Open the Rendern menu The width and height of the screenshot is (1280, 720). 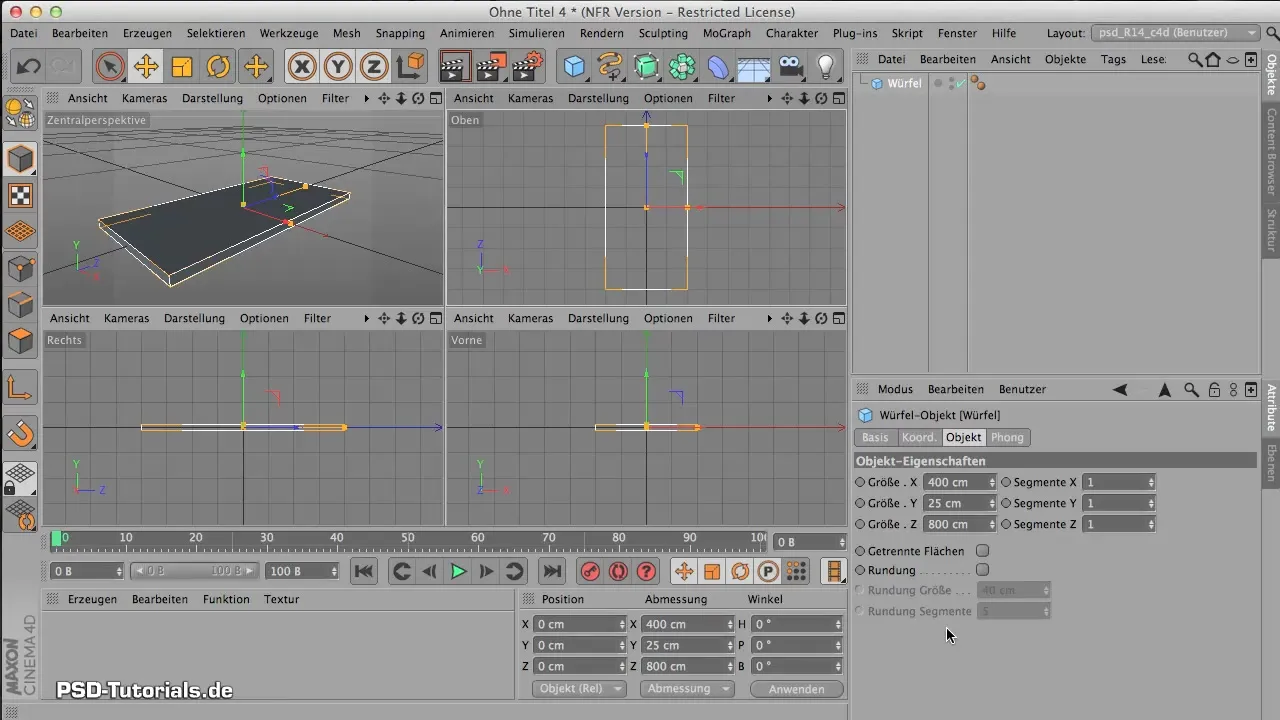pyautogui.click(x=602, y=33)
